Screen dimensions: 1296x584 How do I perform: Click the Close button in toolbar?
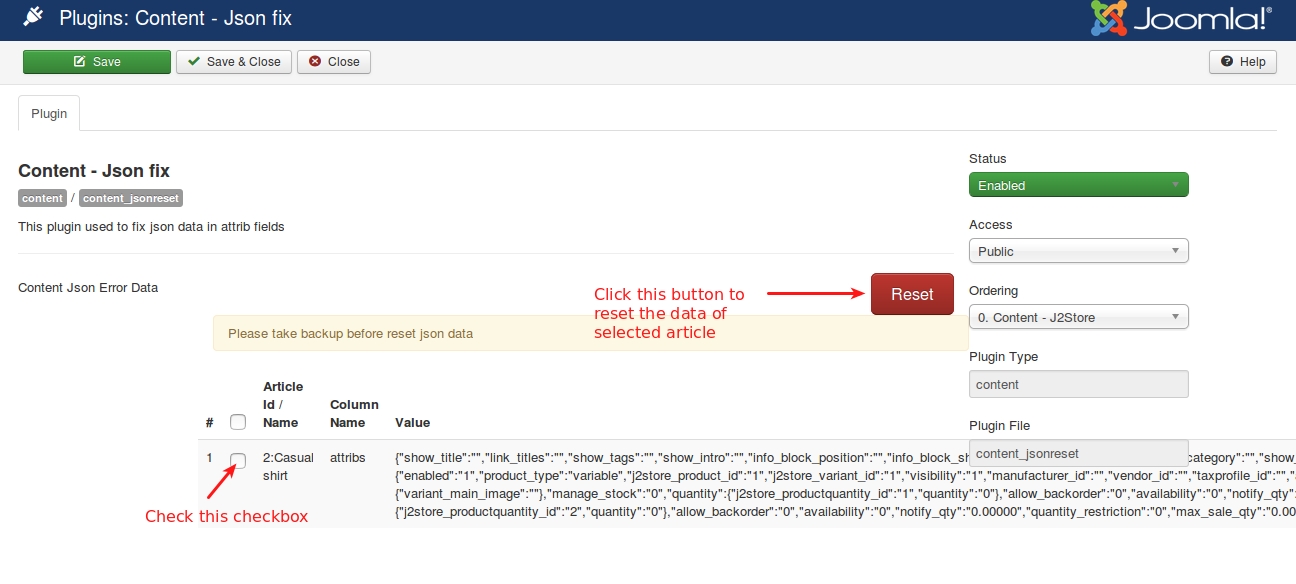point(334,62)
